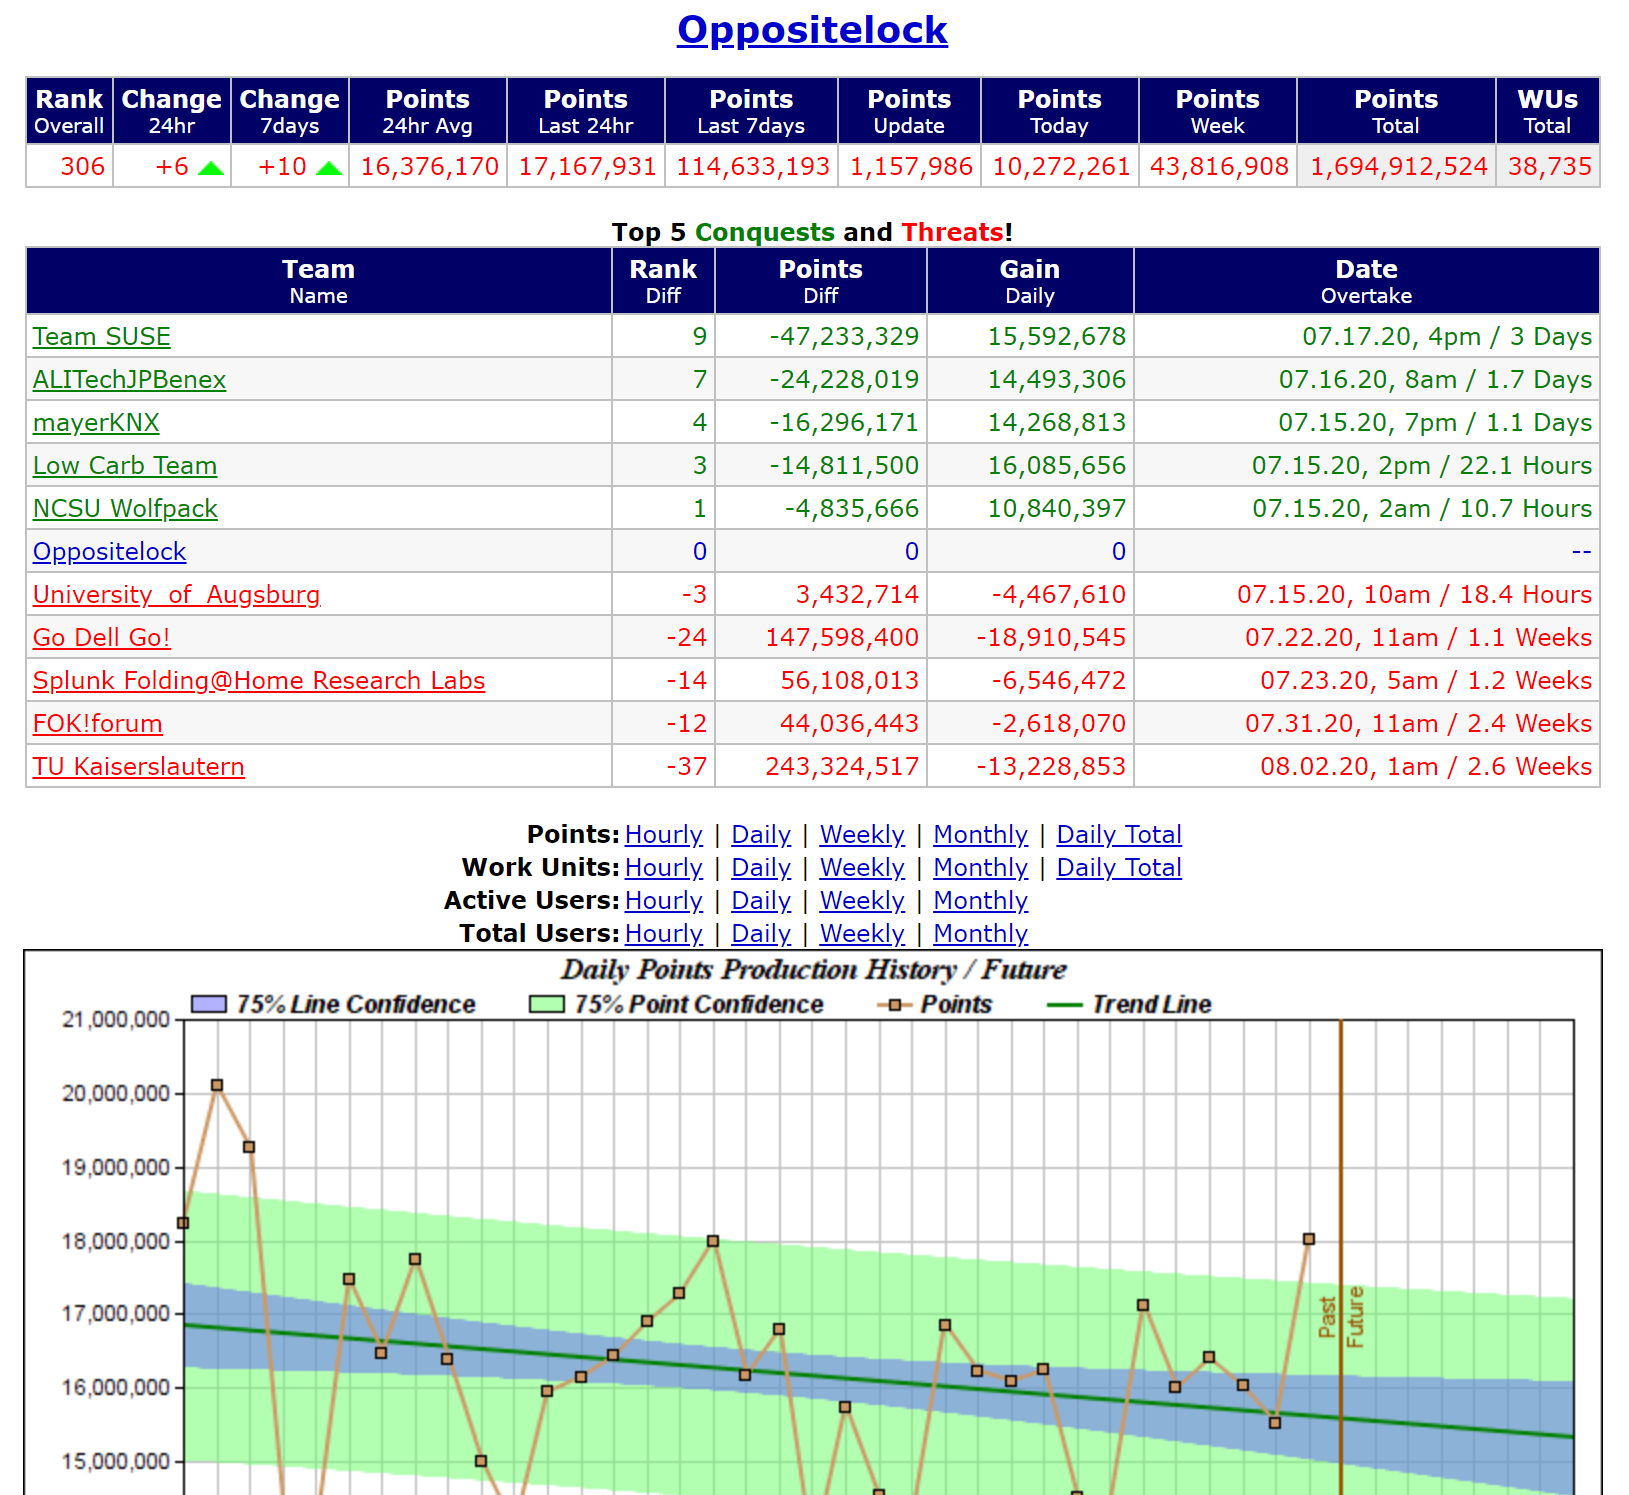Viewport: 1629px width, 1495px height.
Task: Click the green up arrow beside +6
Action: (x=211, y=168)
